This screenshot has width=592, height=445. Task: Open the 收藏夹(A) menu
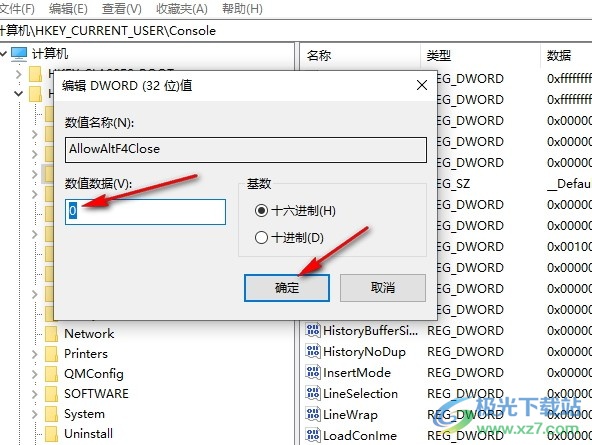[x=182, y=8]
